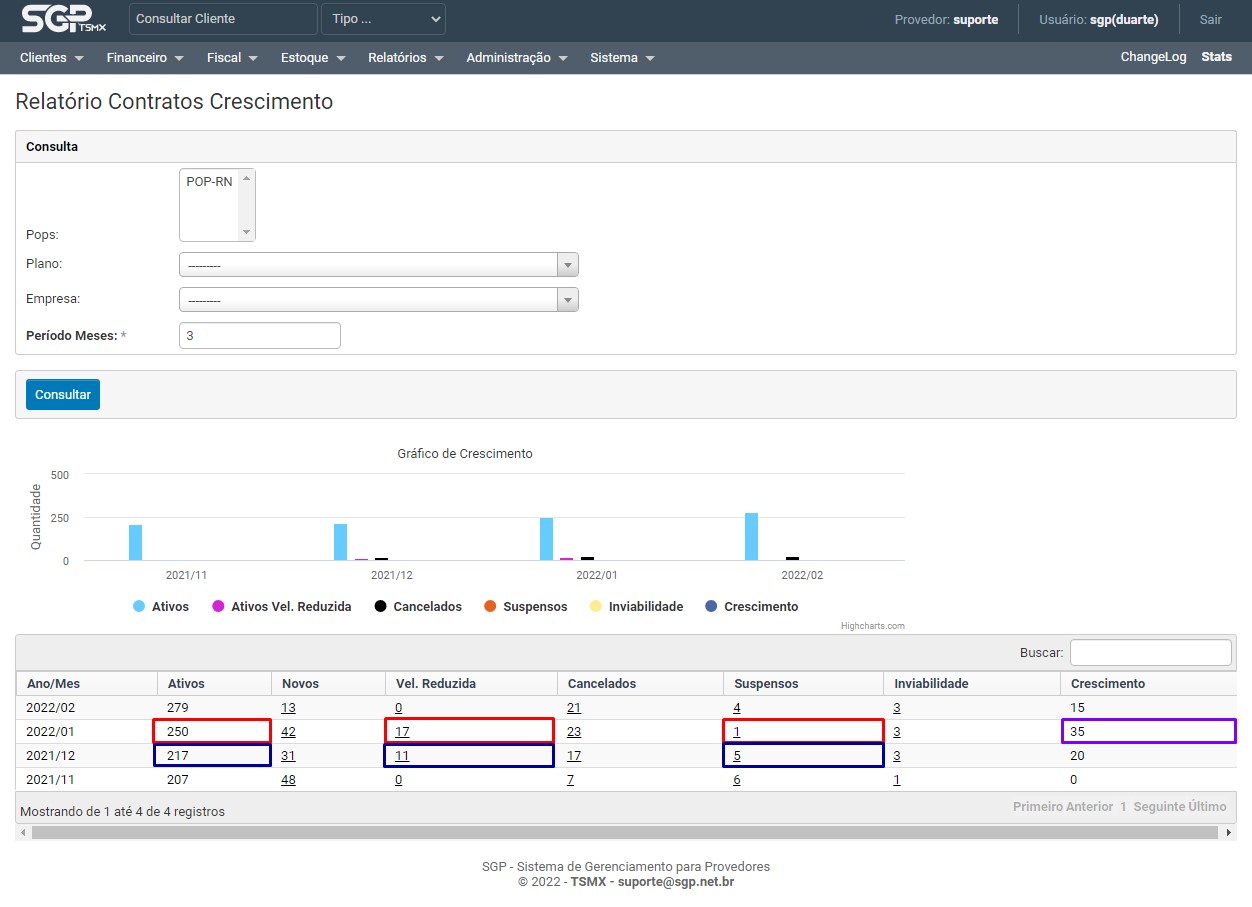Open the Relatórios menu
This screenshot has width=1252, height=907.
pyautogui.click(x=405, y=58)
